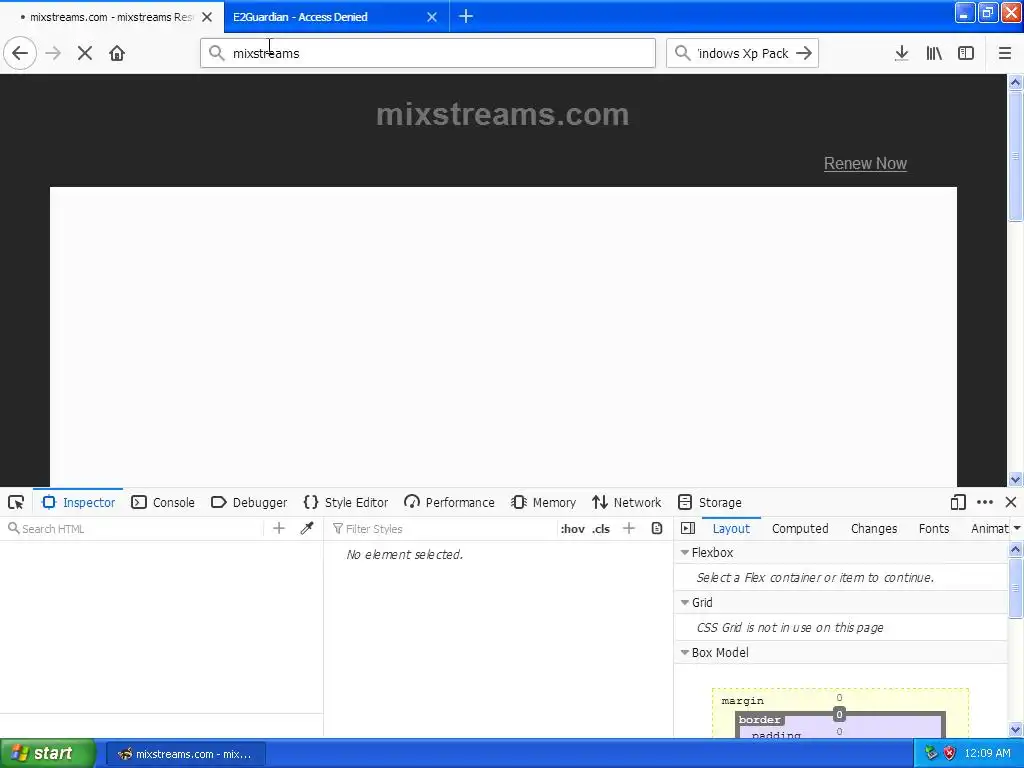Screen dimensions: 1024x768
Task: Open the Performance tab
Action: [x=449, y=502]
